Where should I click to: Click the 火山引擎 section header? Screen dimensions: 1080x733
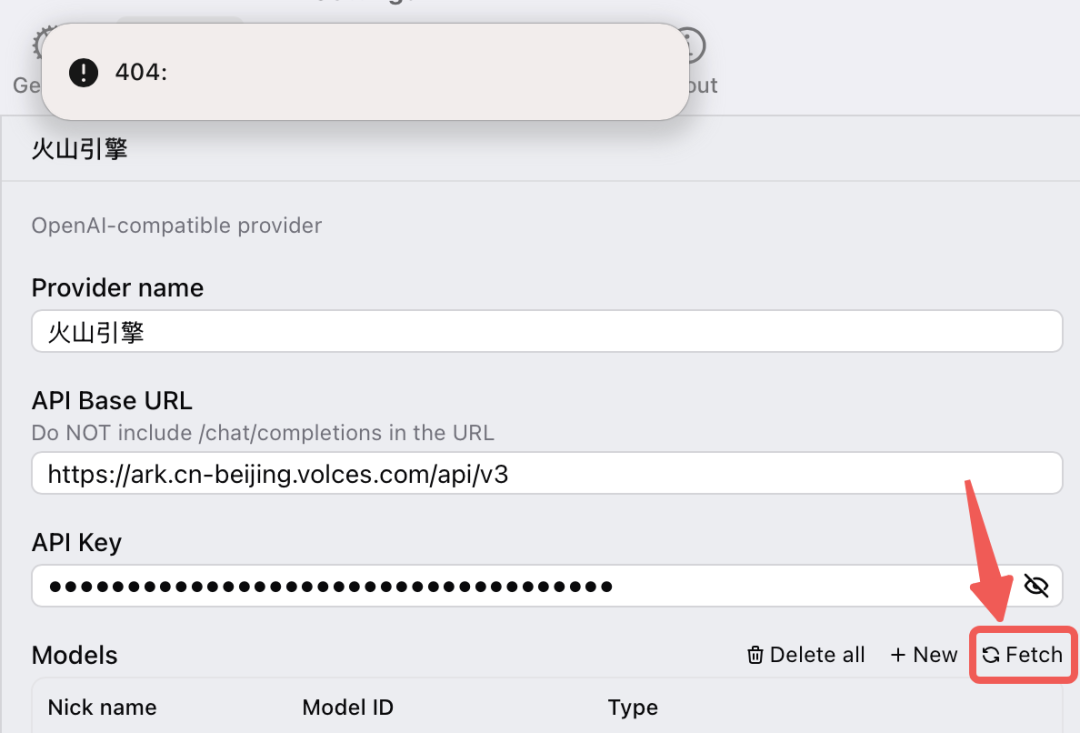(80, 151)
